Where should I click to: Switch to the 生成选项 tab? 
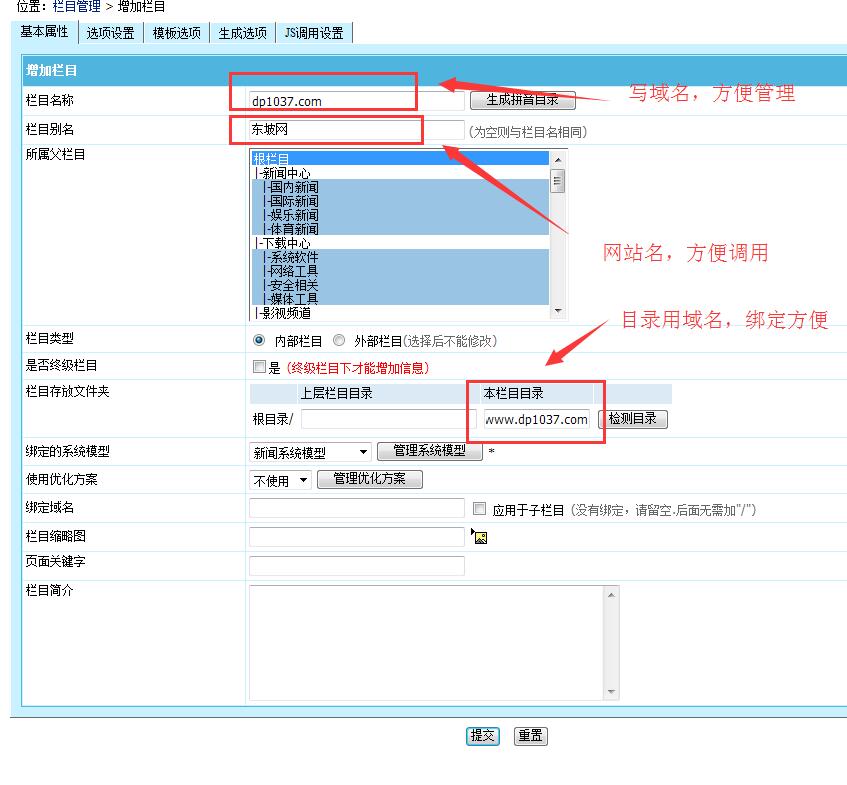pos(243,33)
